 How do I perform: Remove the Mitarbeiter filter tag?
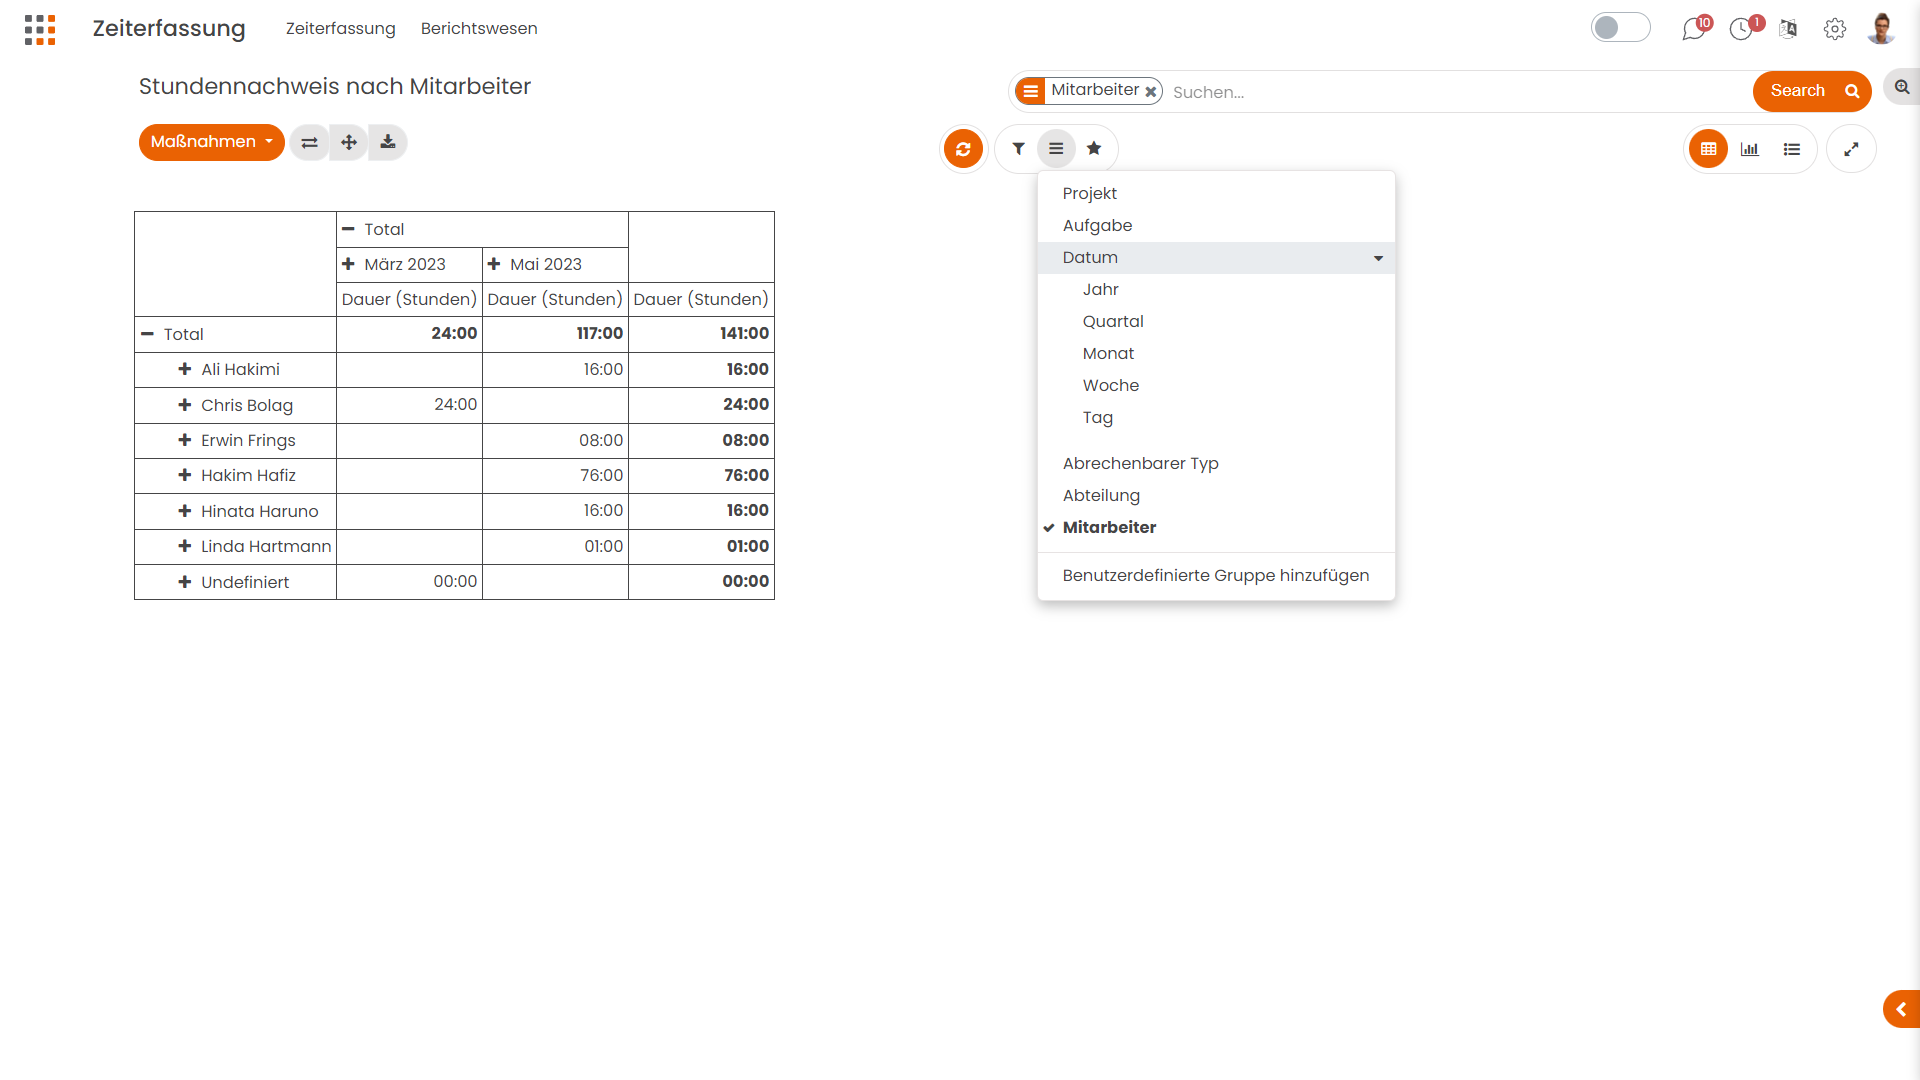click(x=1151, y=91)
